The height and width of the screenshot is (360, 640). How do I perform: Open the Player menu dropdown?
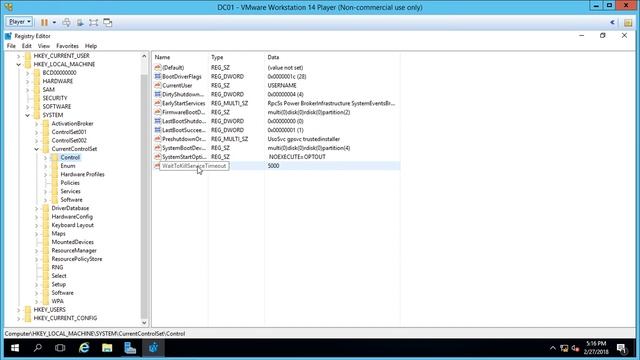point(19,22)
